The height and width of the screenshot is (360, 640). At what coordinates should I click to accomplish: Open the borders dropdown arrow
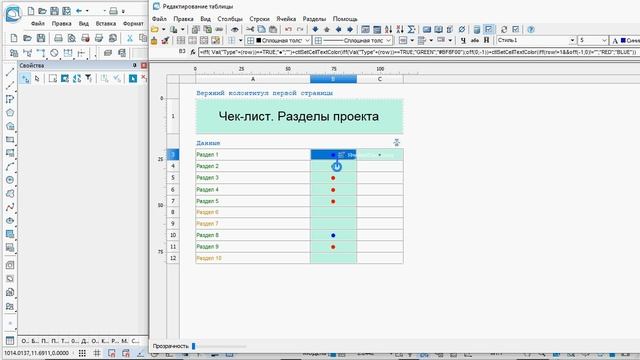pos(240,40)
